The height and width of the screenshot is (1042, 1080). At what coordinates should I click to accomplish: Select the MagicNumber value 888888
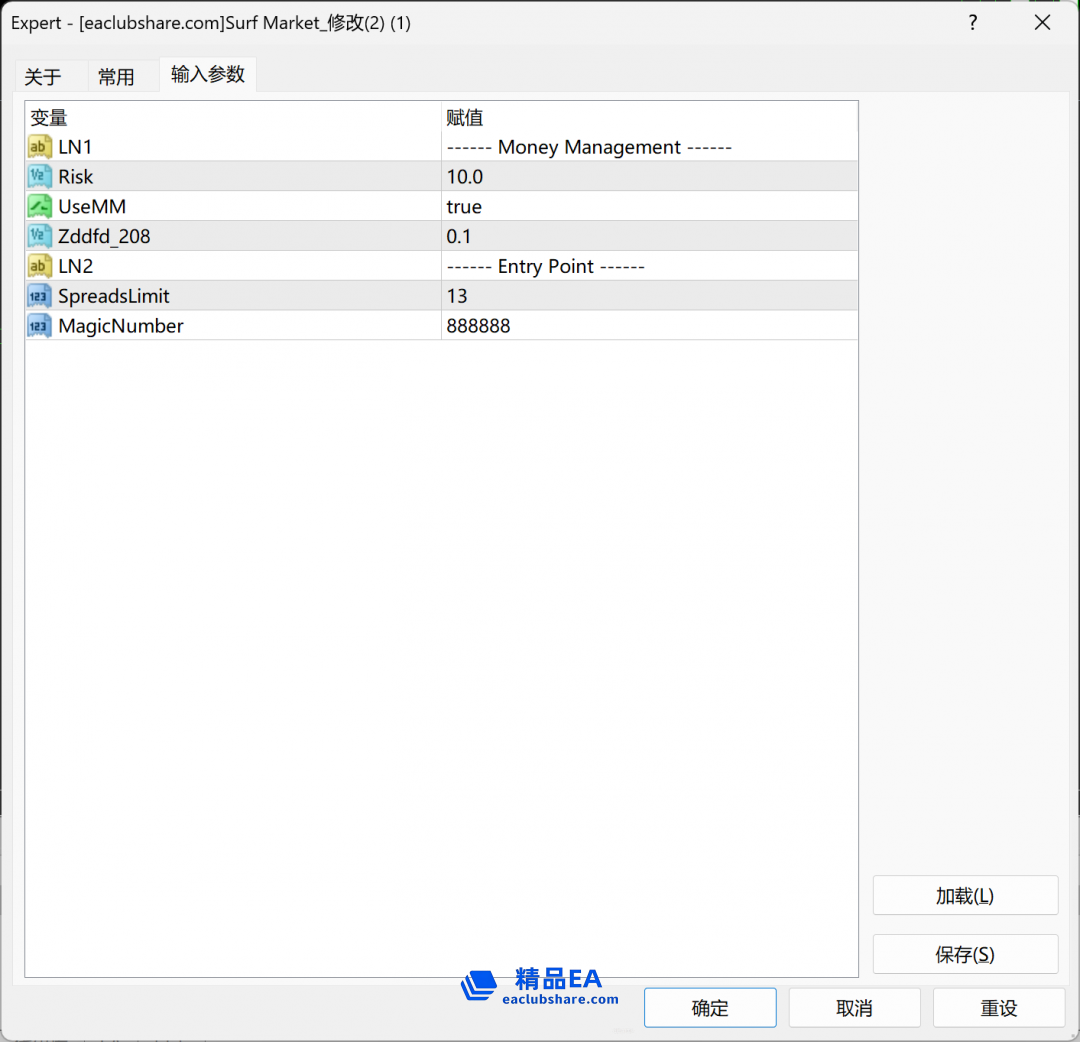point(648,326)
